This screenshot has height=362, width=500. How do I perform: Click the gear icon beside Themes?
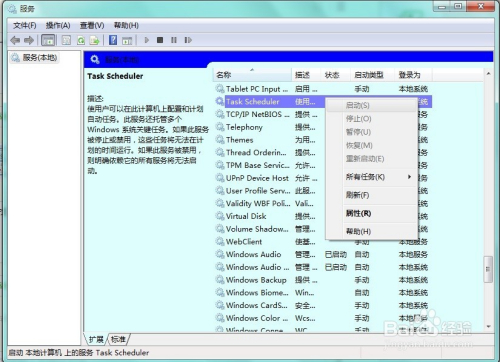[220, 140]
